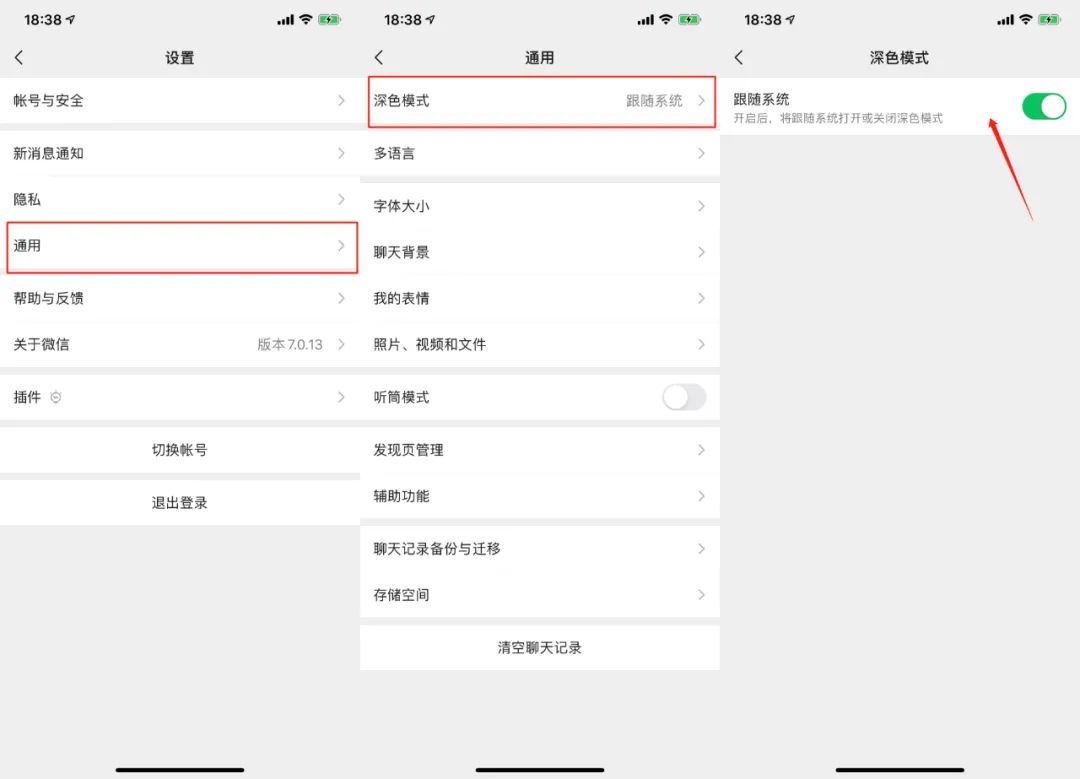Image resolution: width=1080 pixels, height=779 pixels.
Task: Enable 听筒模式 with its switch
Action: (x=683, y=397)
